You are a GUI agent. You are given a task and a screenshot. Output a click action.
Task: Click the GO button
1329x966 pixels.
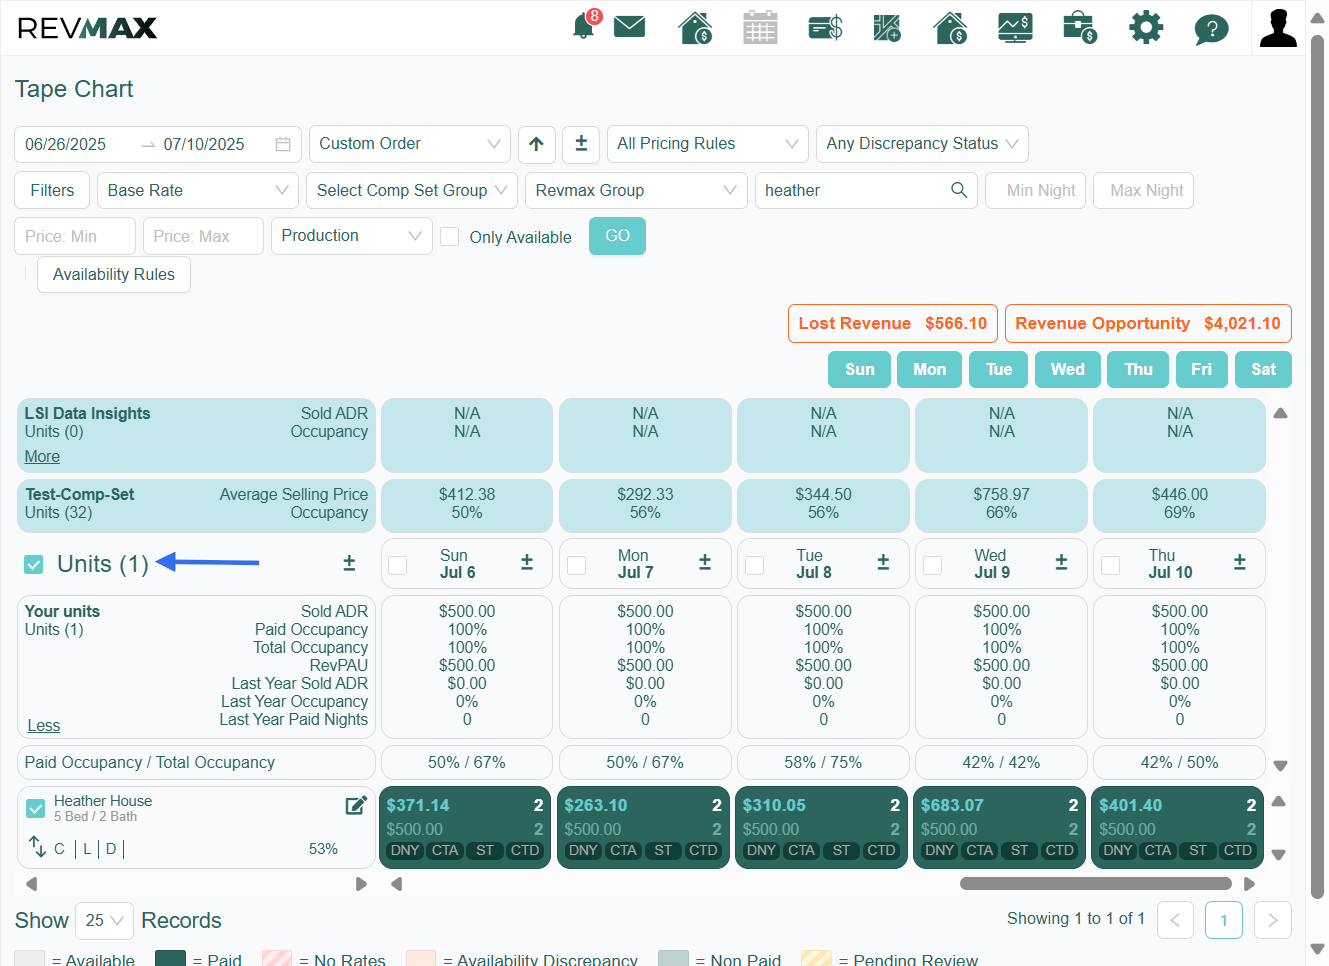618,236
